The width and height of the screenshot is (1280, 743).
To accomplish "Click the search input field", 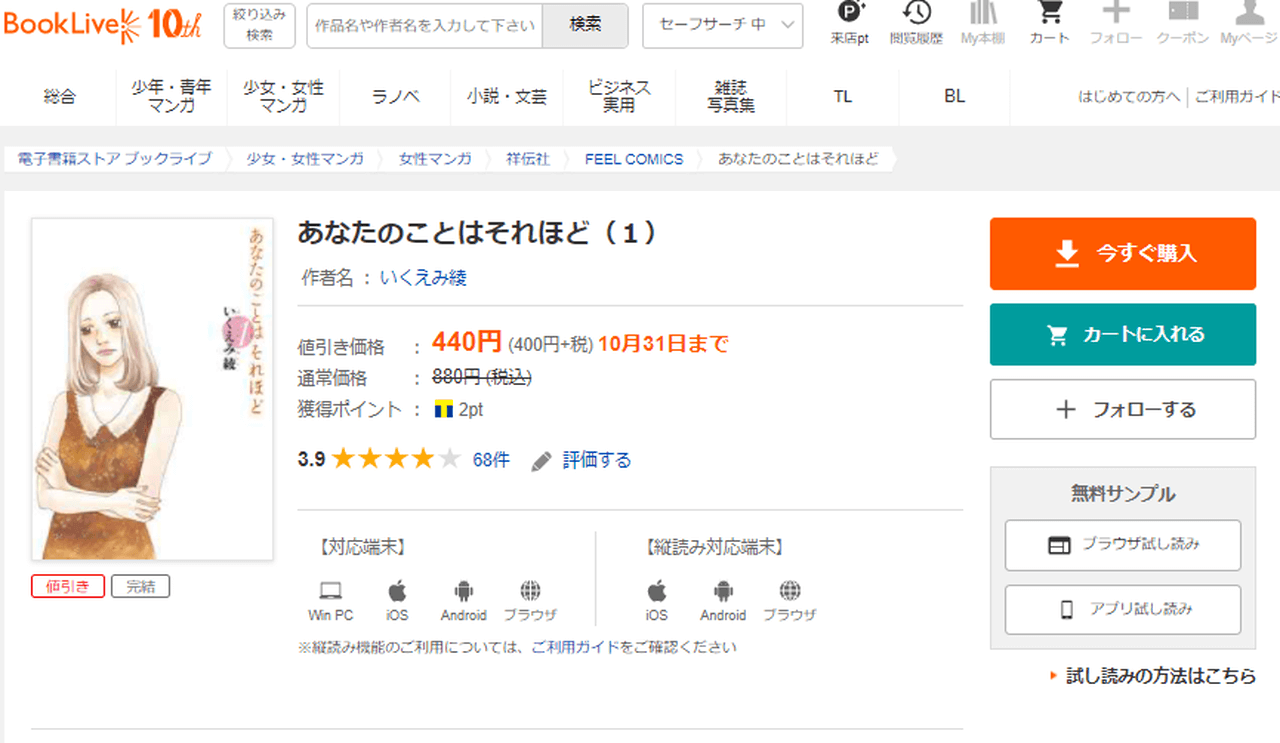I will [x=425, y=25].
